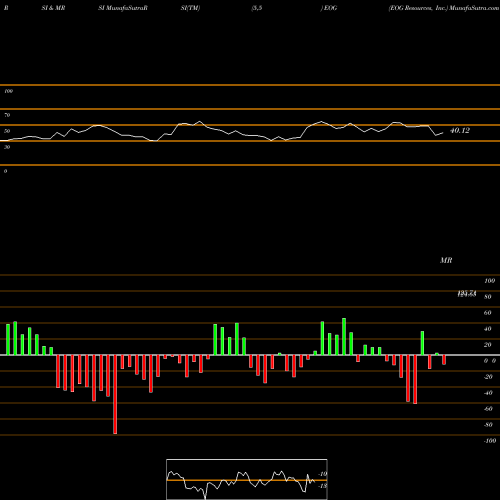The image size is (500, 500).
Task: Click the MR axis label -60
Action: 488,409
